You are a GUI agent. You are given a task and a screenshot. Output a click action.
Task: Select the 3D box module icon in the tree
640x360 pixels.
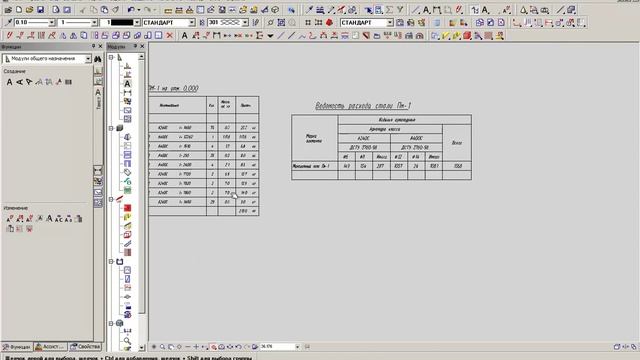click(120, 128)
